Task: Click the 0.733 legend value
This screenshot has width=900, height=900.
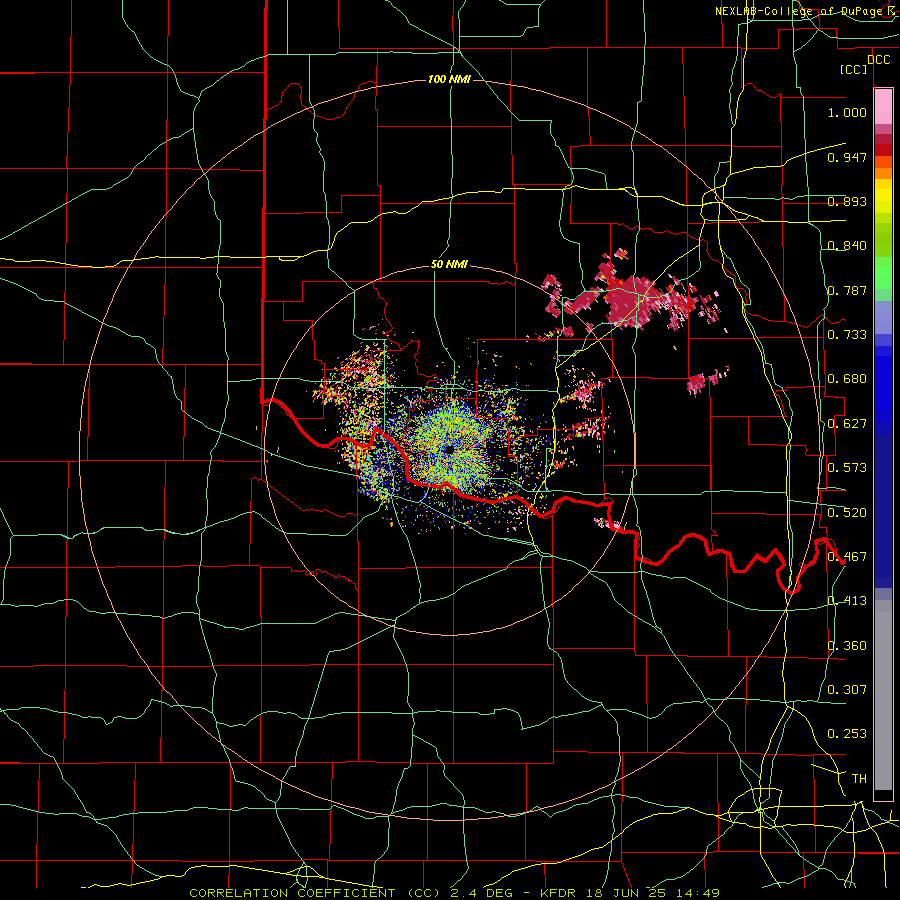Action: pos(847,335)
